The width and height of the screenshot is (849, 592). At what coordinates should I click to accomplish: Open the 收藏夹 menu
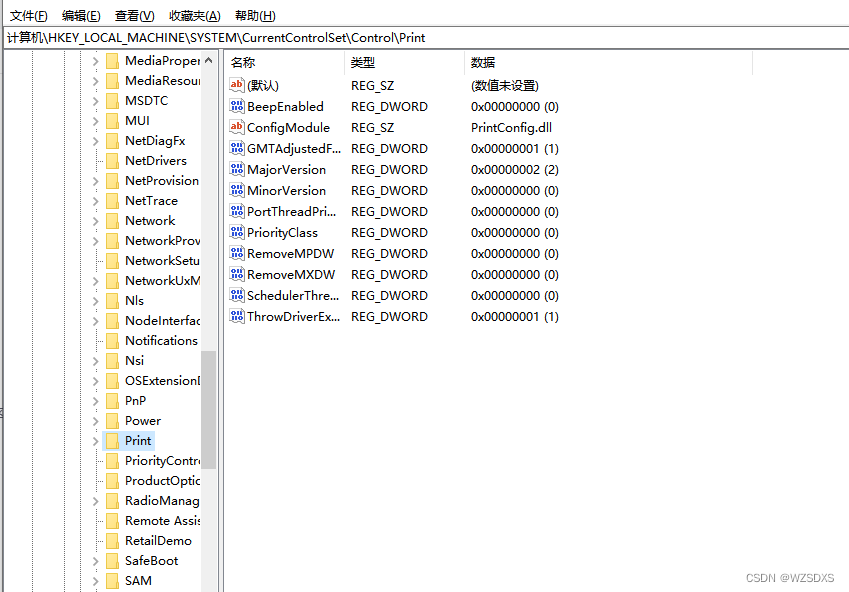193,16
